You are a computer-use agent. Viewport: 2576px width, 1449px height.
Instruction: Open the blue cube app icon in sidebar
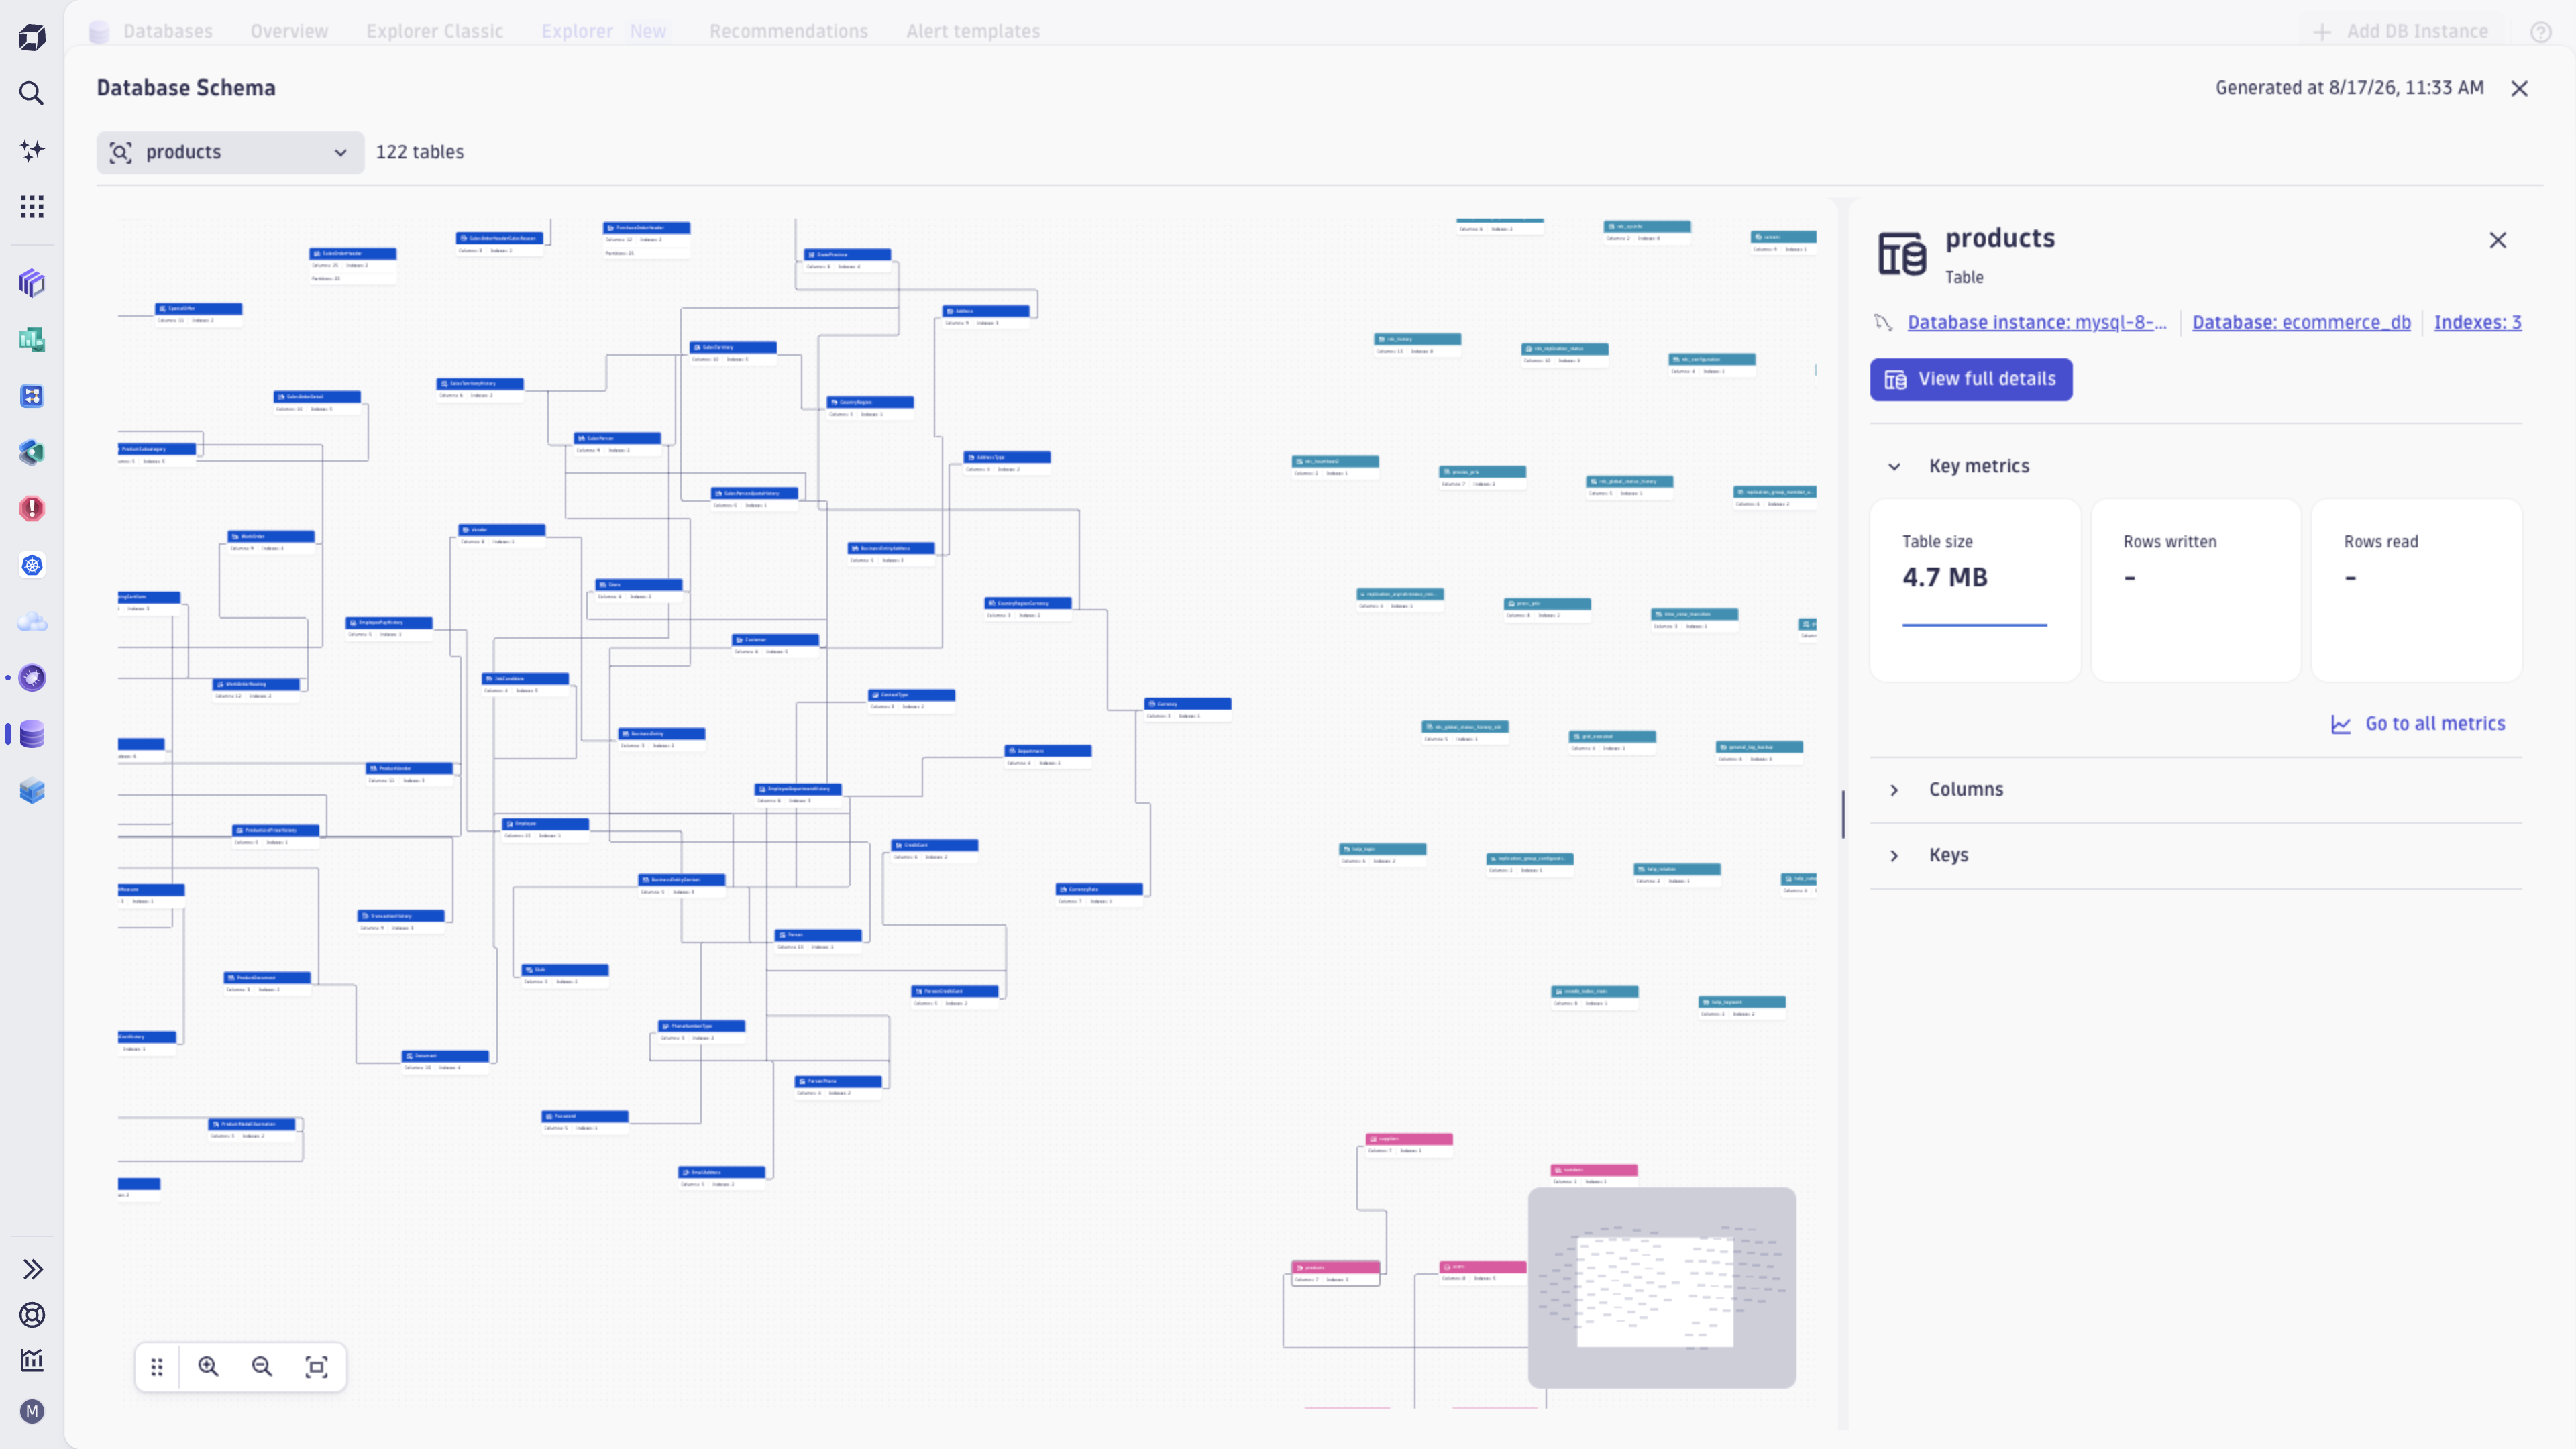tap(32, 791)
